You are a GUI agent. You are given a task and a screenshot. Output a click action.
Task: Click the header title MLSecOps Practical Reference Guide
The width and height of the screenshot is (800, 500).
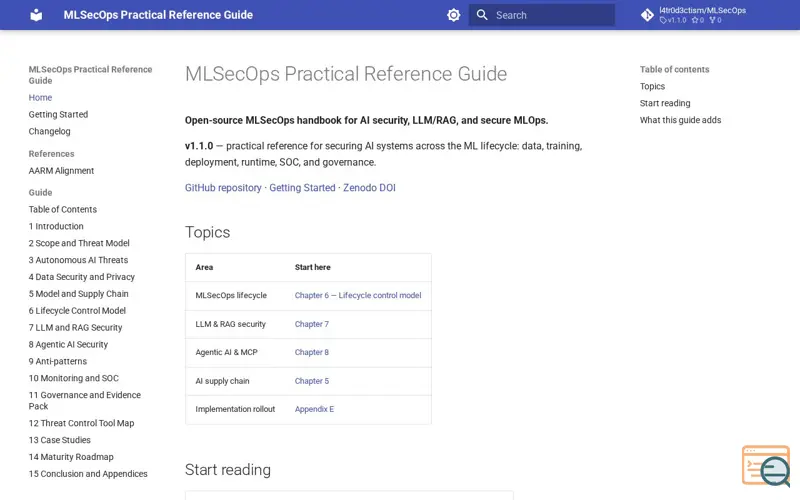(158, 15)
